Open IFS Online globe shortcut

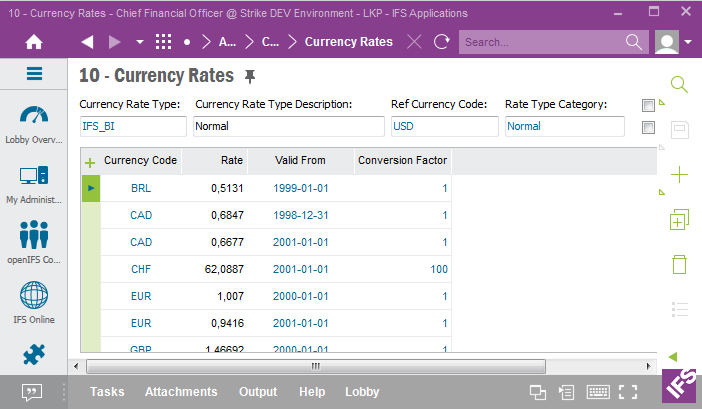pos(34,302)
